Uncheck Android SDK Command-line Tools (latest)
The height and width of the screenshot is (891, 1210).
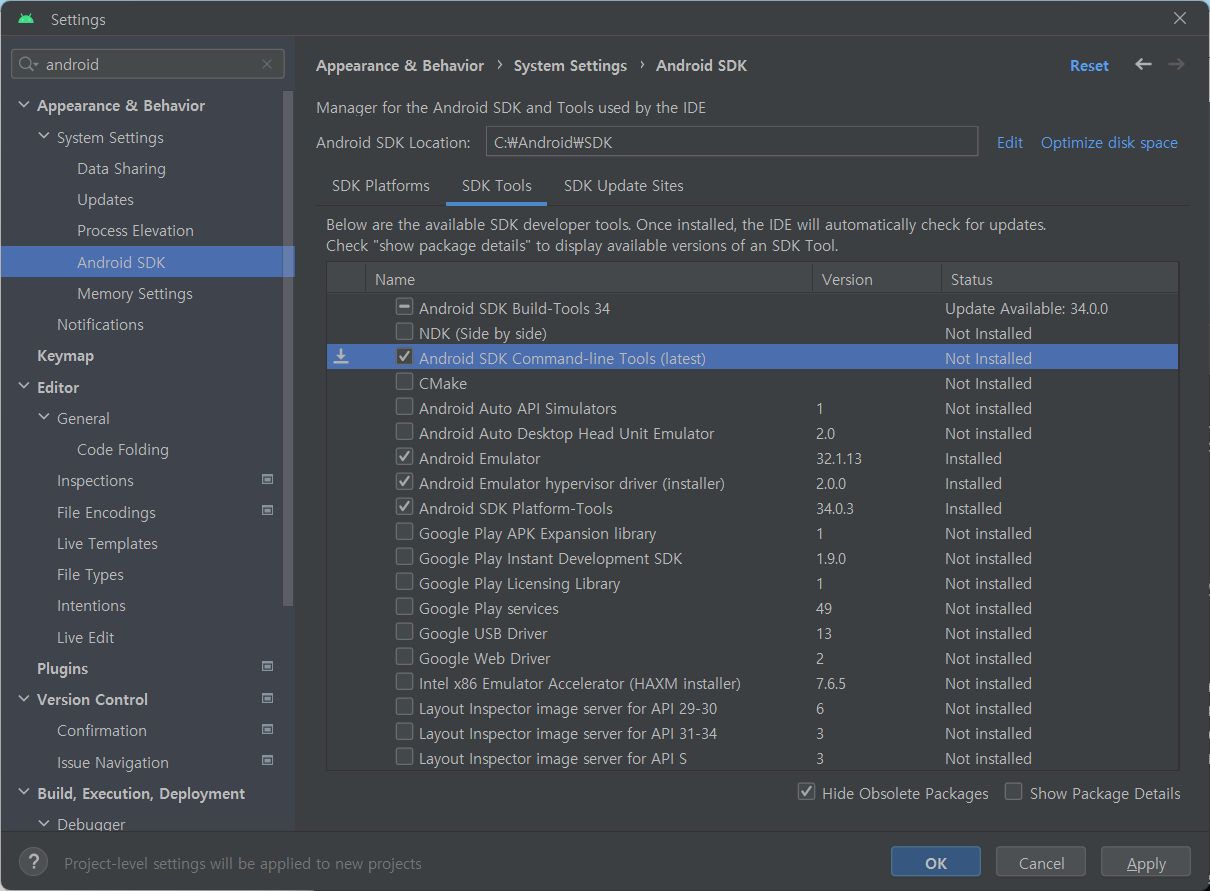point(404,357)
